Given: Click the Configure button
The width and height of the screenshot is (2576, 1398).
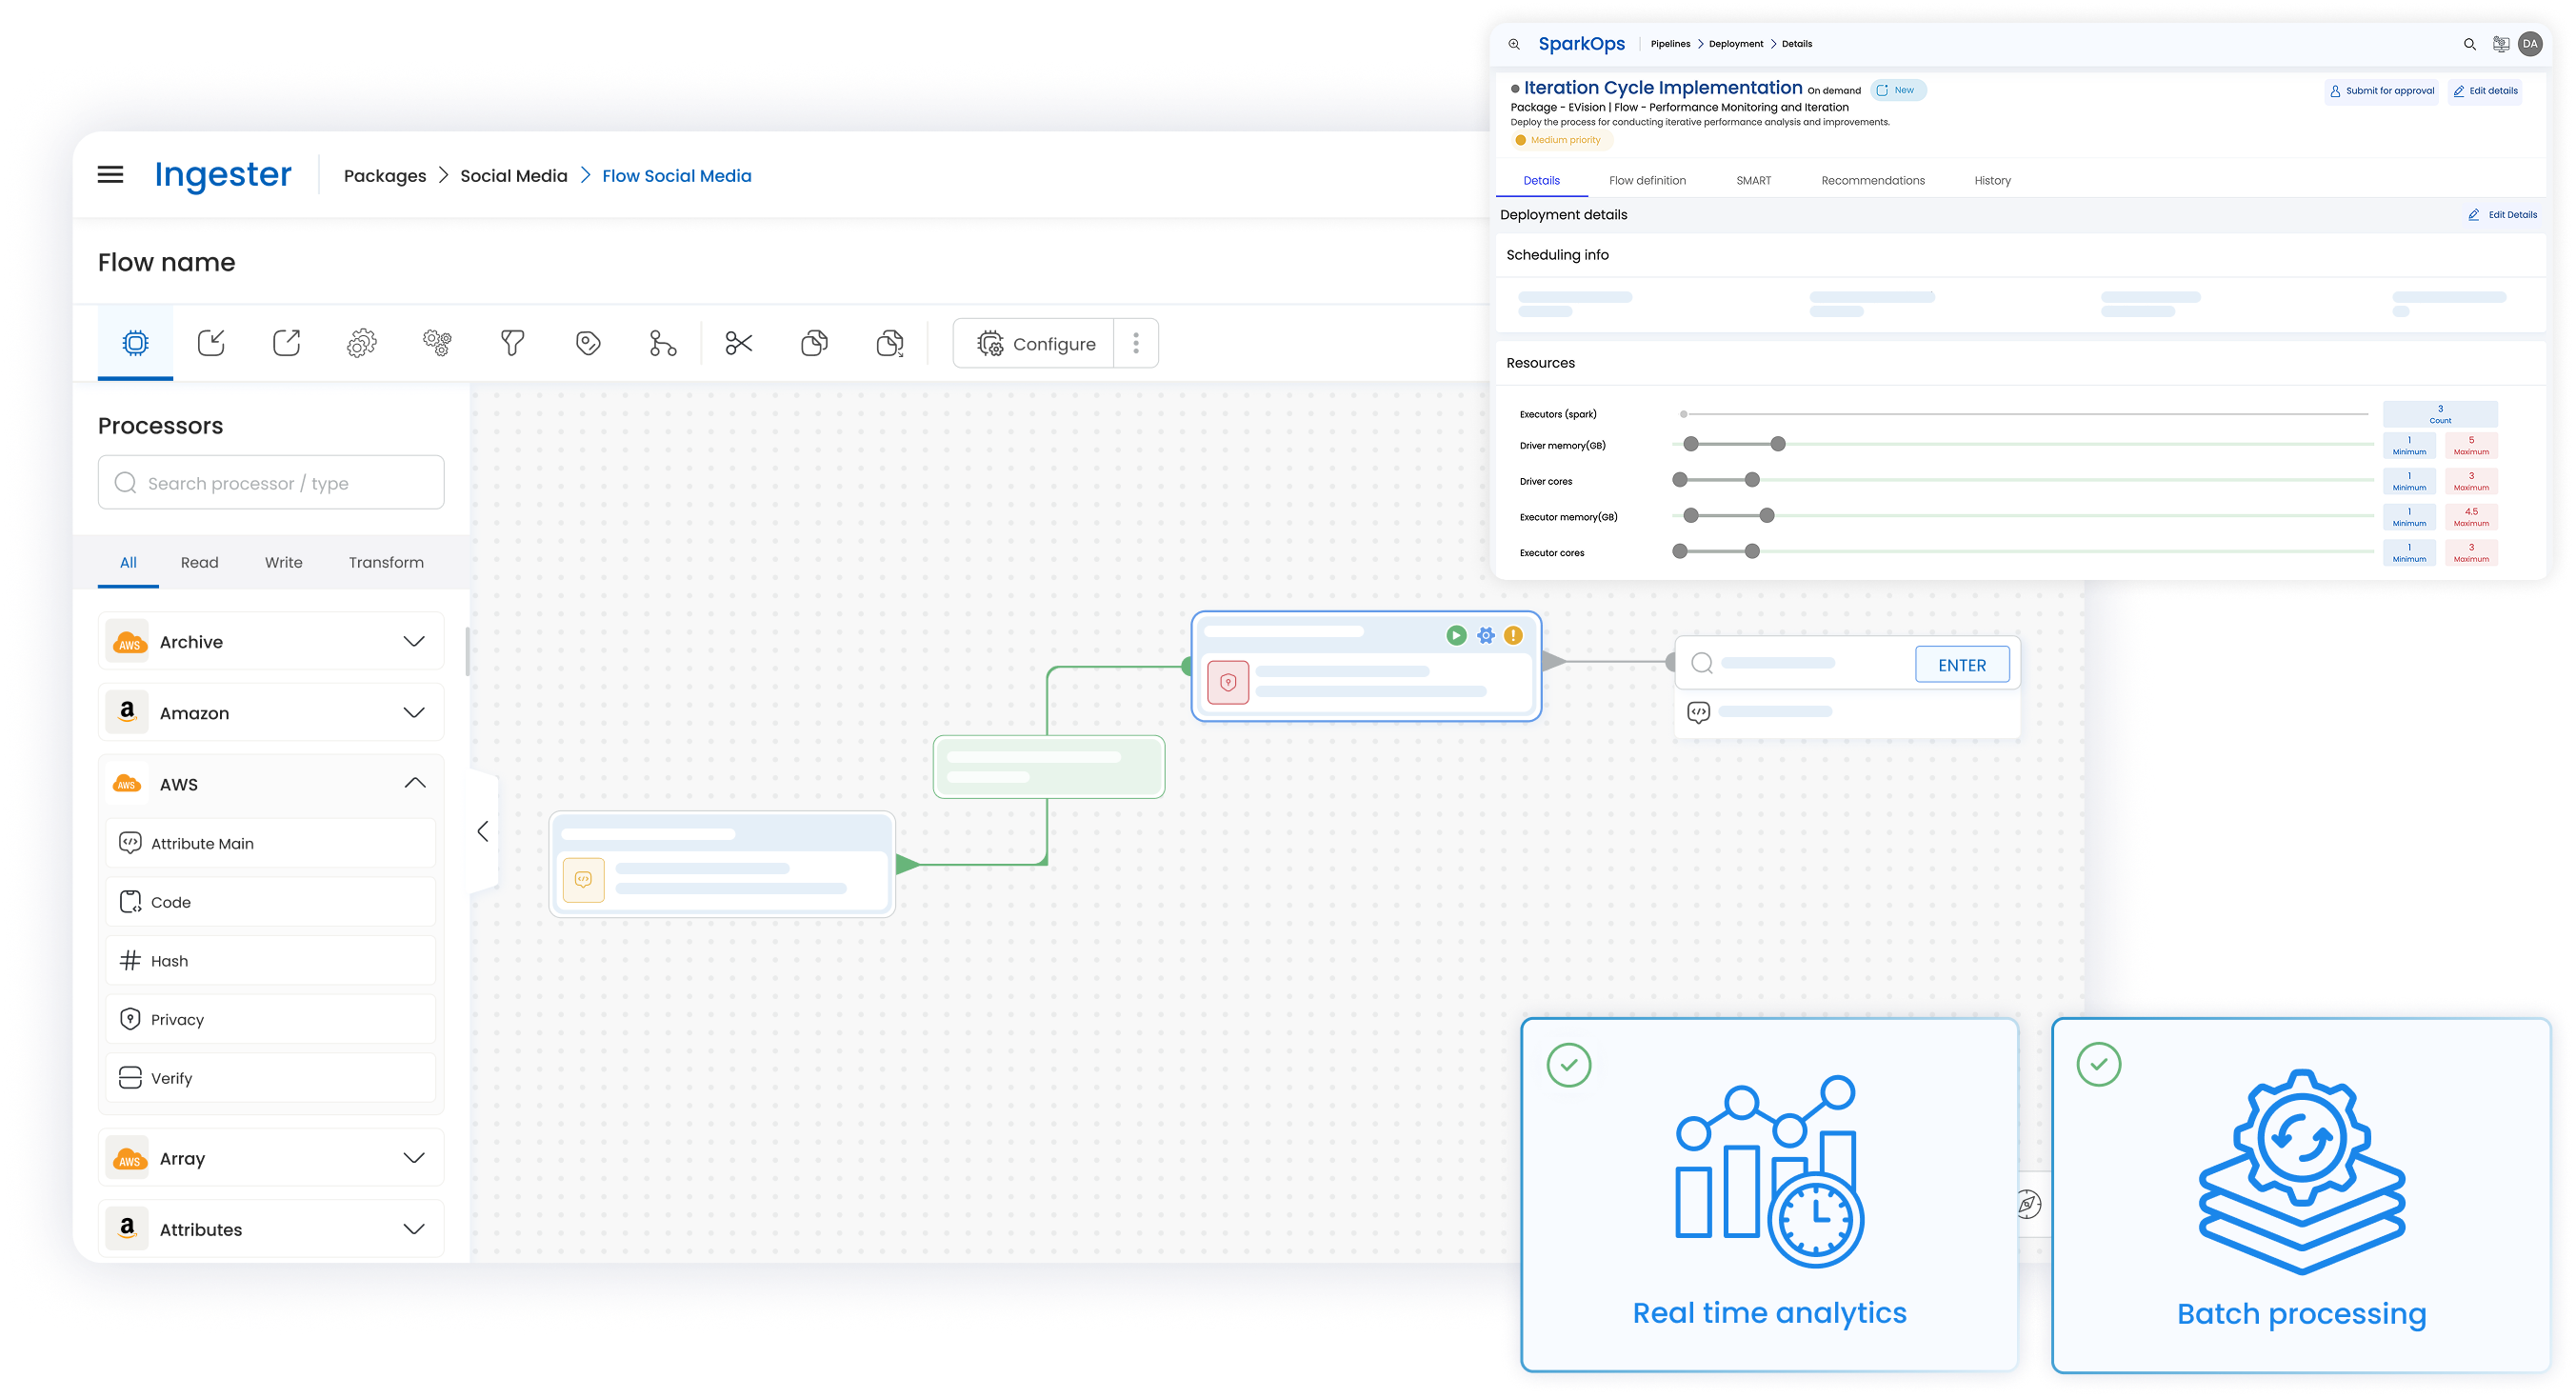Looking at the screenshot, I should pos(1035,344).
